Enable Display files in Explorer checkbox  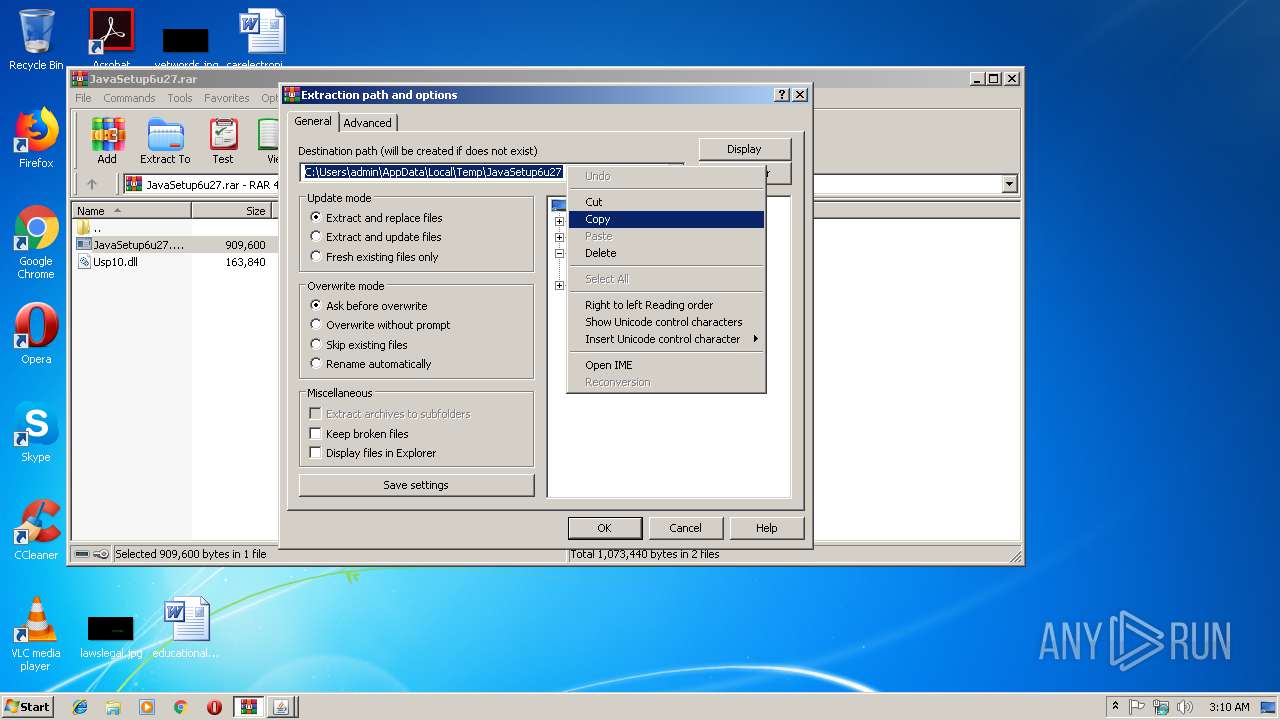[x=316, y=453]
